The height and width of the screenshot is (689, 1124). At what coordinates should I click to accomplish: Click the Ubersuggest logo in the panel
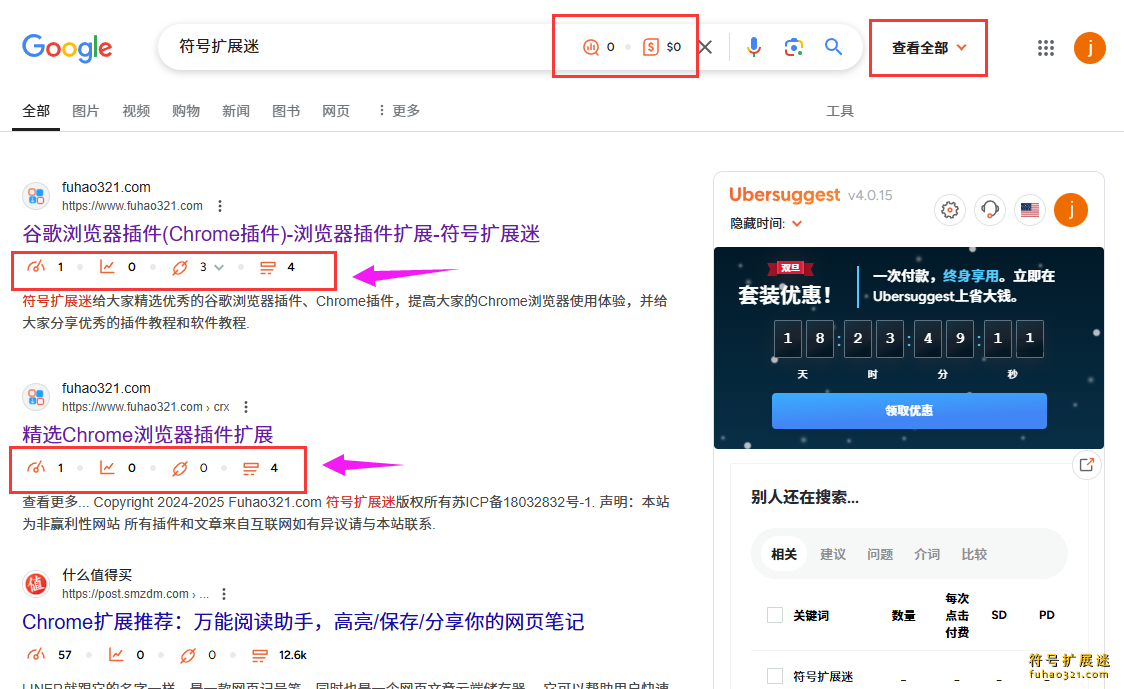pos(784,195)
